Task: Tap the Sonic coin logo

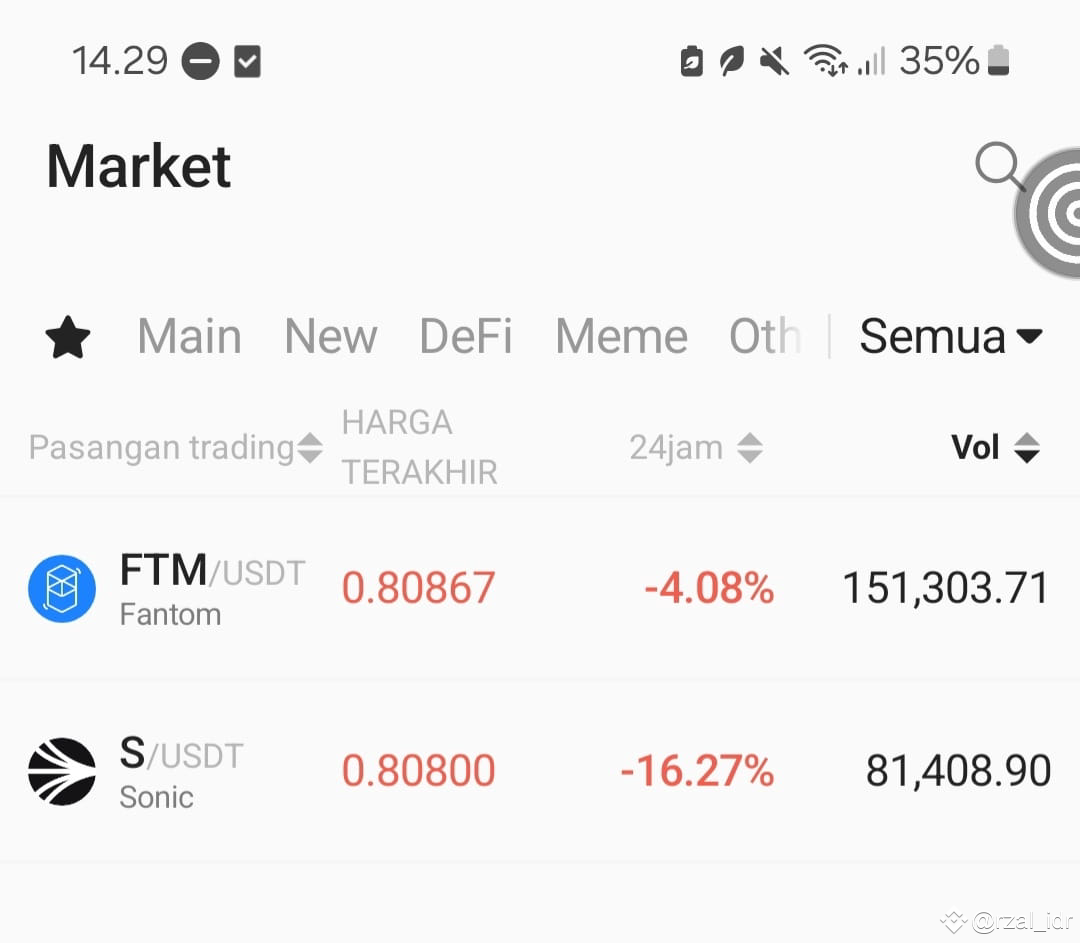Action: (x=62, y=770)
